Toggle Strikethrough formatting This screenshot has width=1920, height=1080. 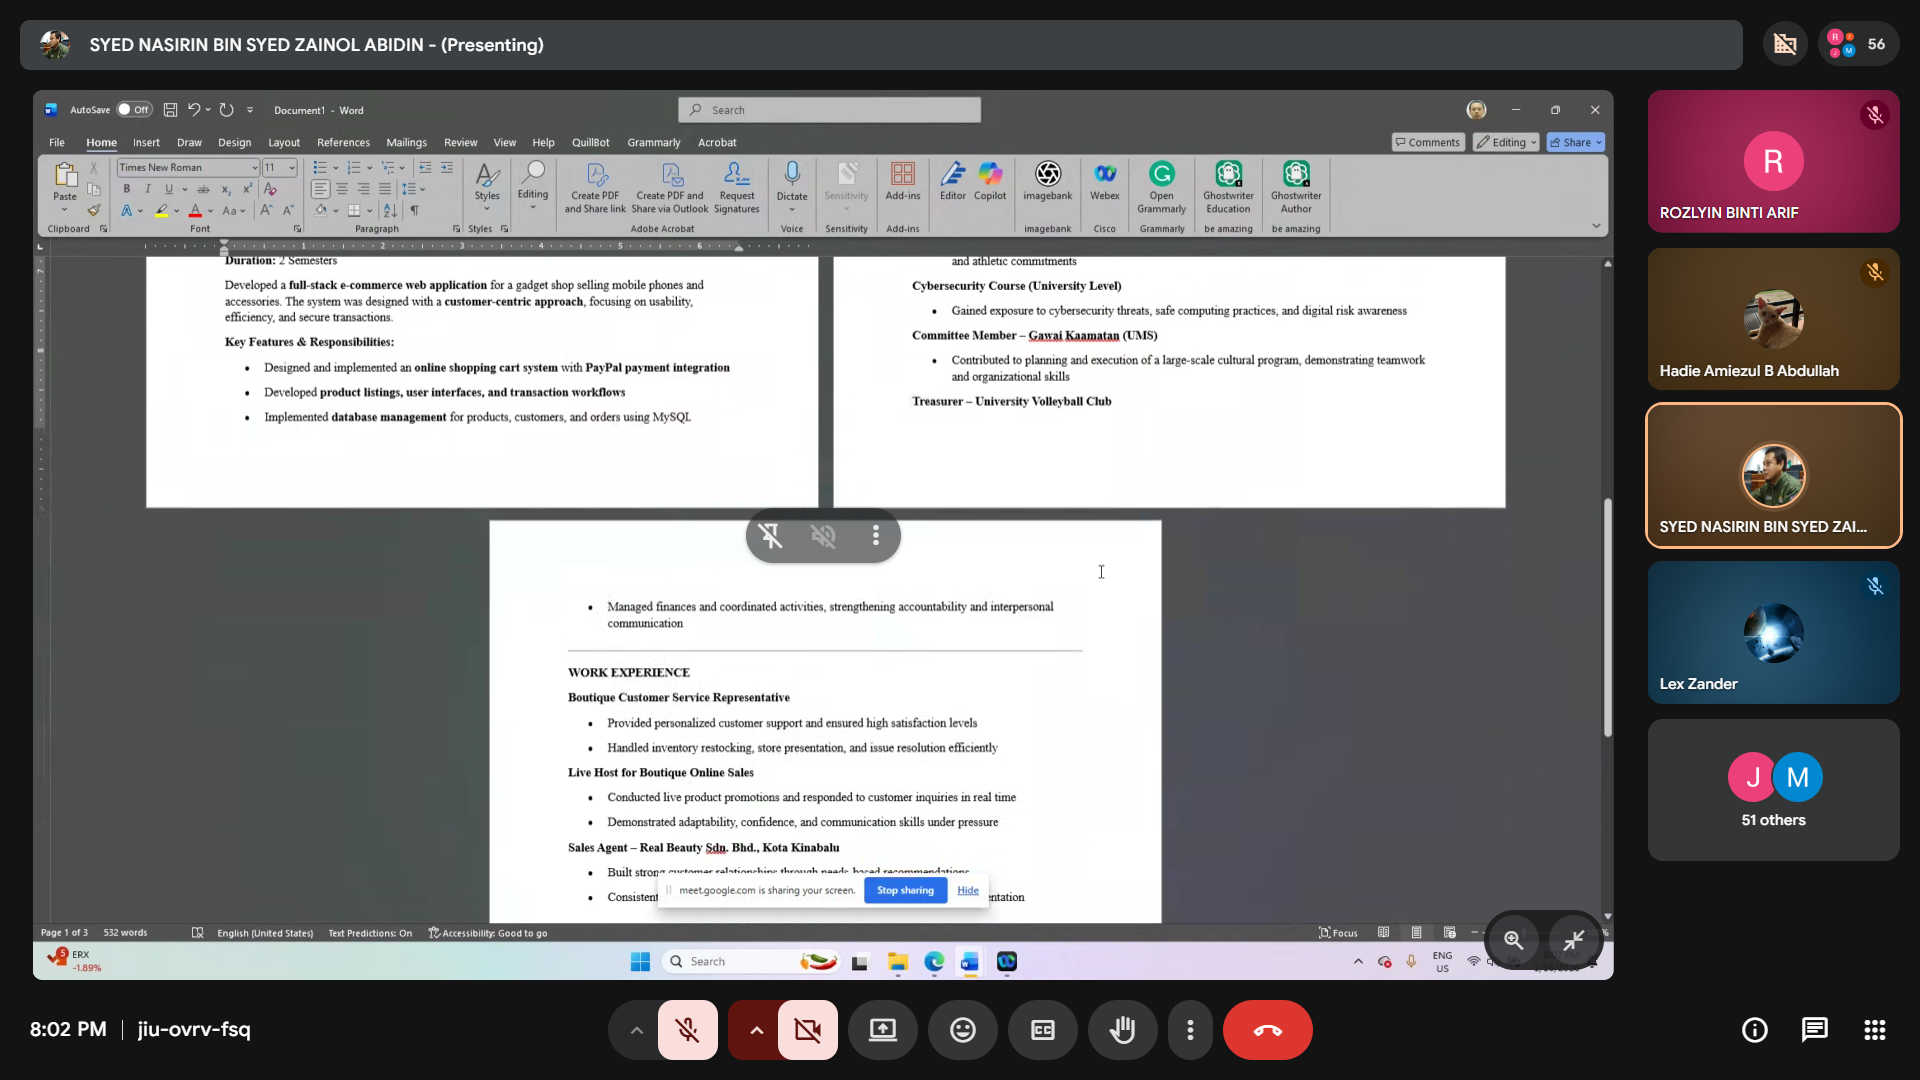coord(204,189)
